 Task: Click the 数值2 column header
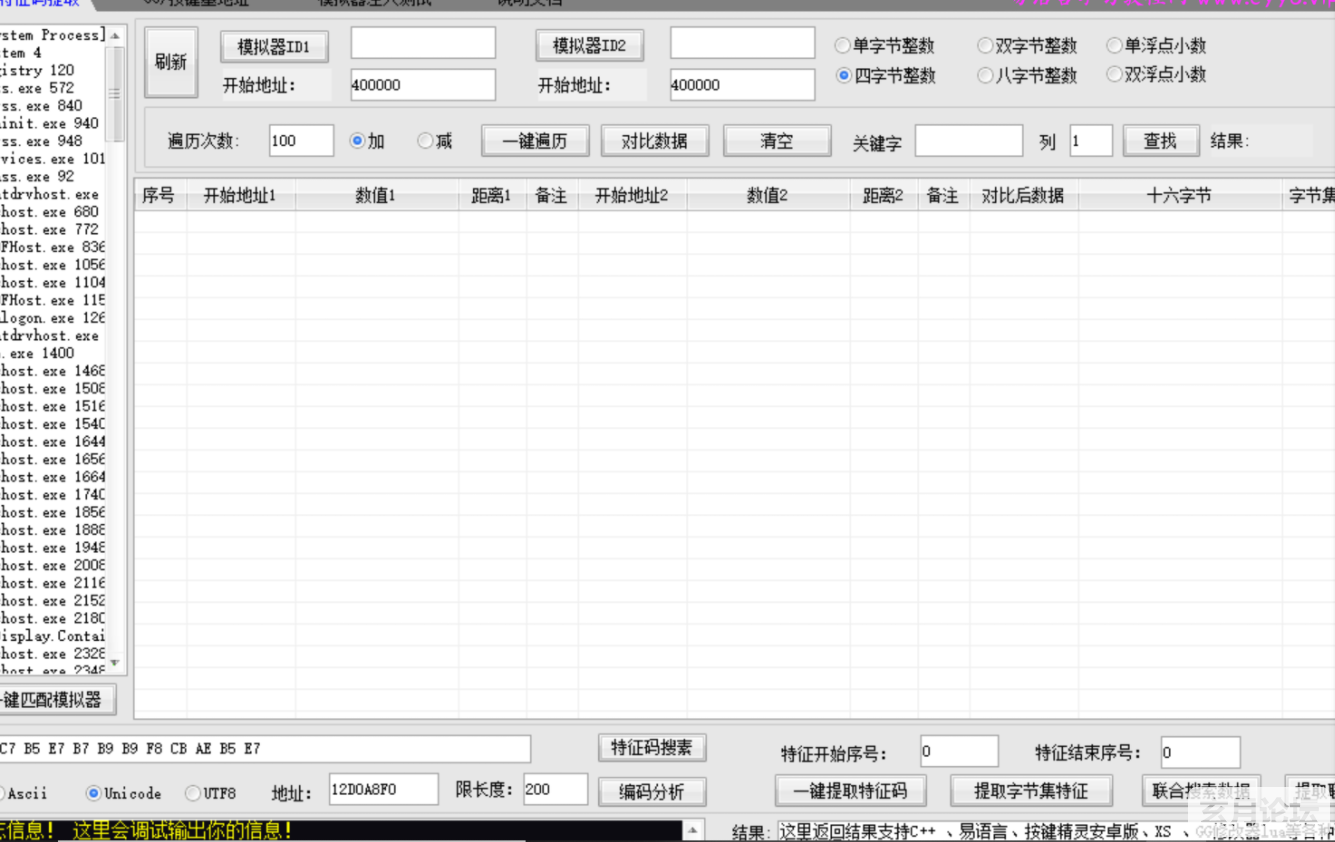pyautogui.click(x=768, y=196)
